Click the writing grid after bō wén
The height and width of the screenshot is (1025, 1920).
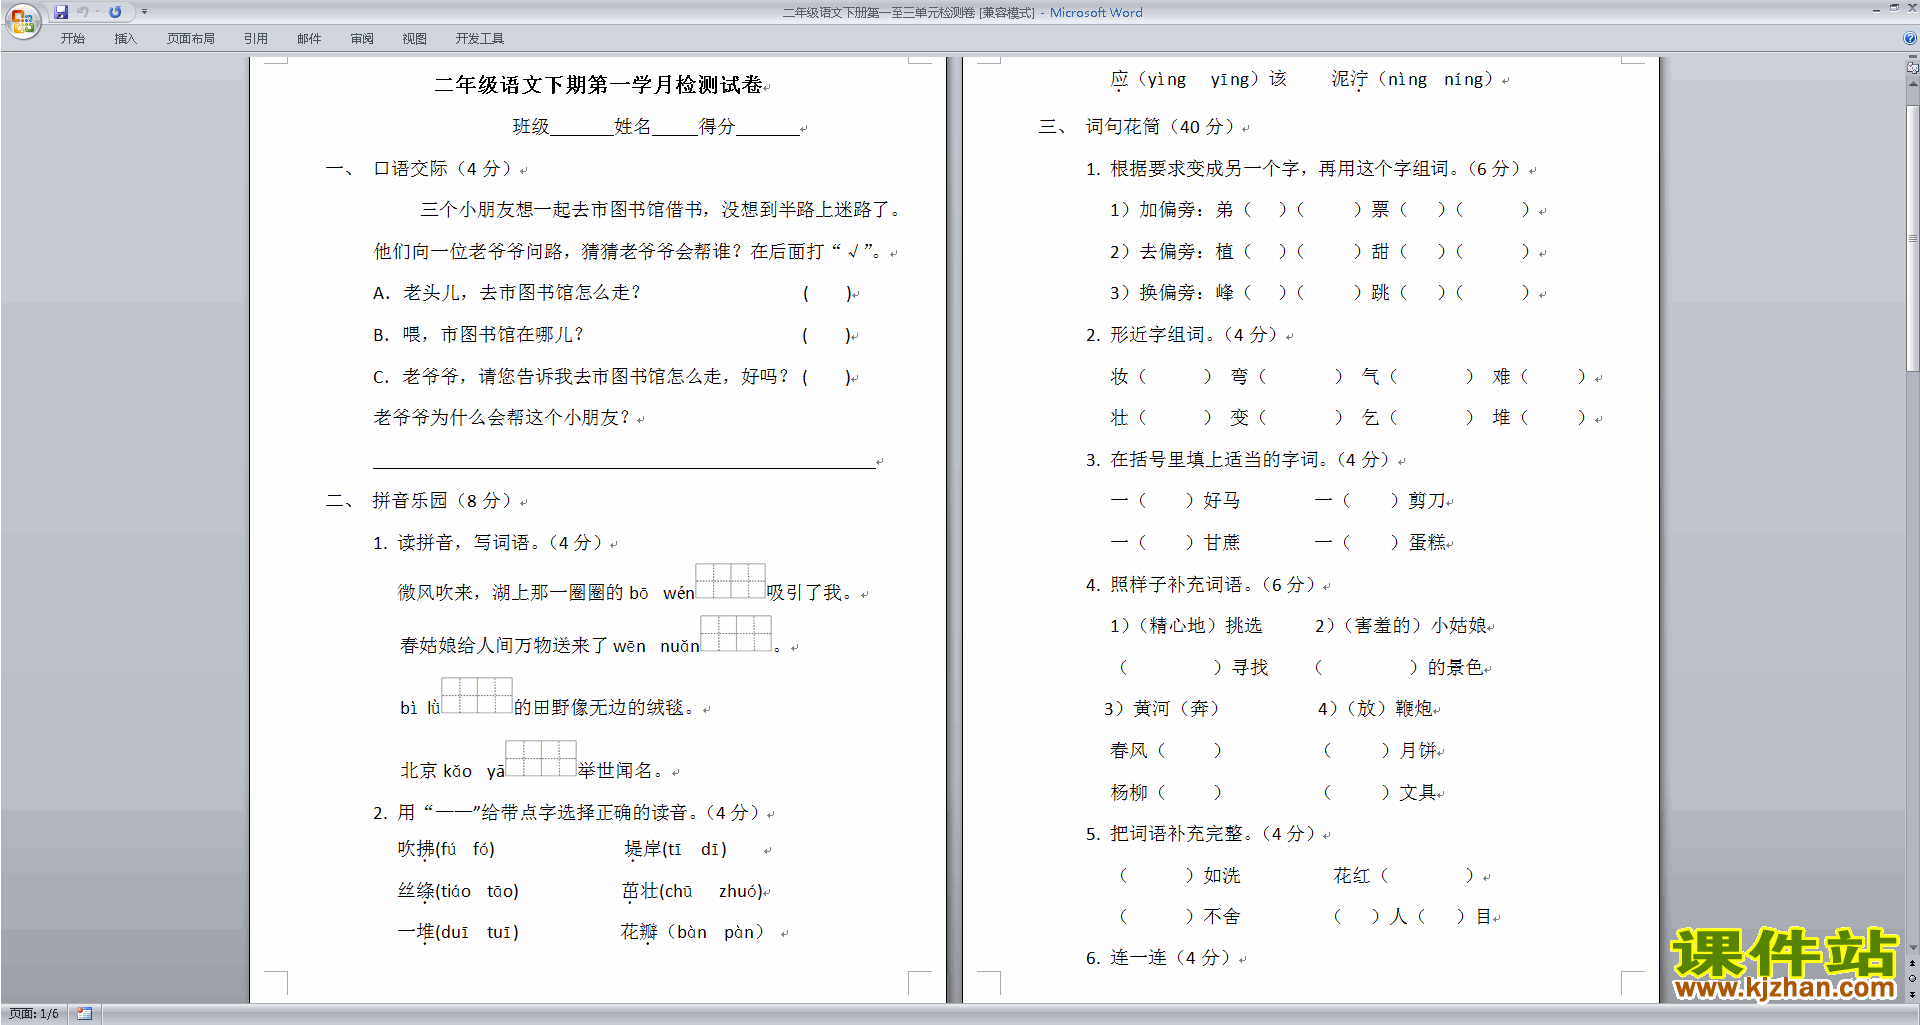pyautogui.click(x=730, y=581)
